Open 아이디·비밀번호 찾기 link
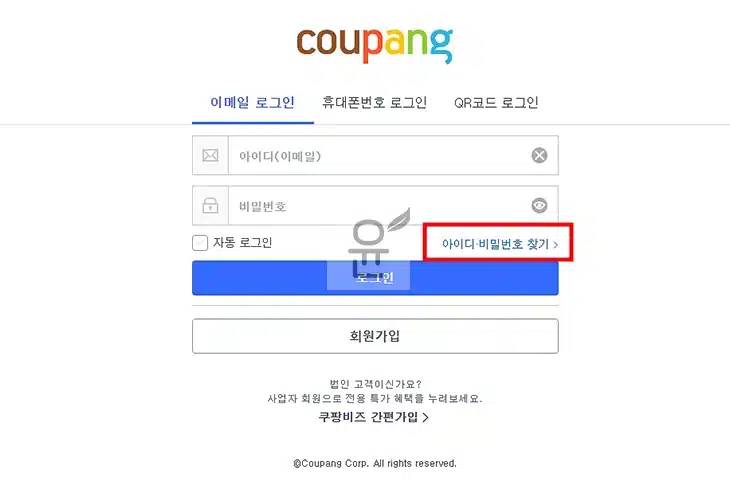The height and width of the screenshot is (497, 730). point(496,244)
